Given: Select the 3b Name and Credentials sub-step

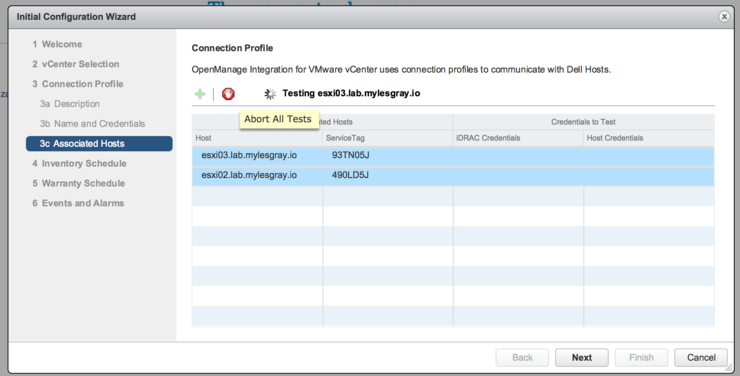Looking at the screenshot, I should click(92, 124).
